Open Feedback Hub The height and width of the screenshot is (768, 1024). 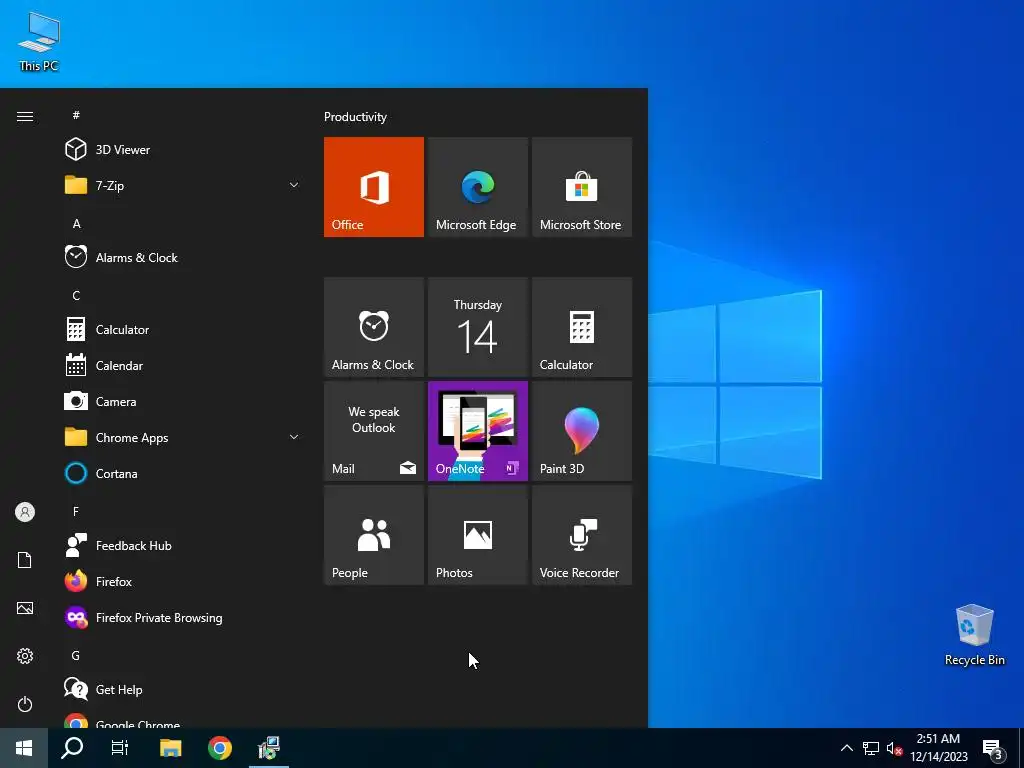[x=182, y=545]
